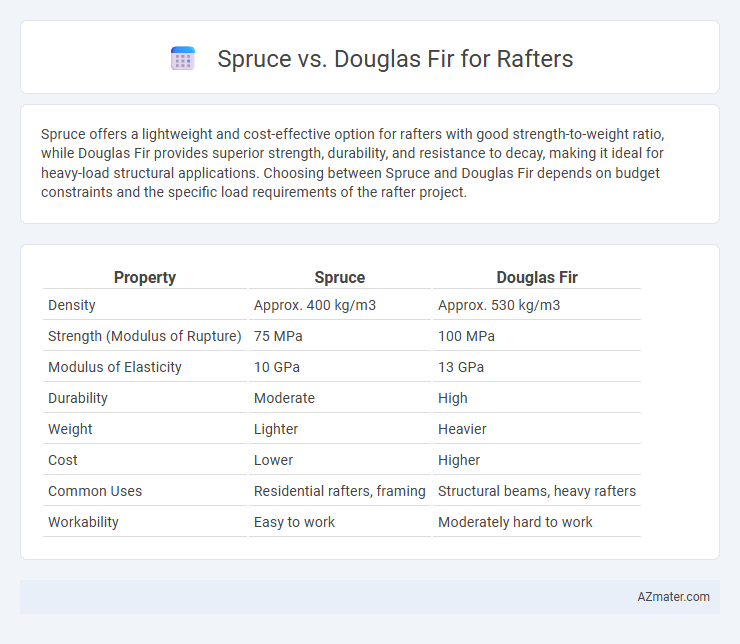Click the 'Heavier' cell
This screenshot has width=740, height=644.
[462, 429]
